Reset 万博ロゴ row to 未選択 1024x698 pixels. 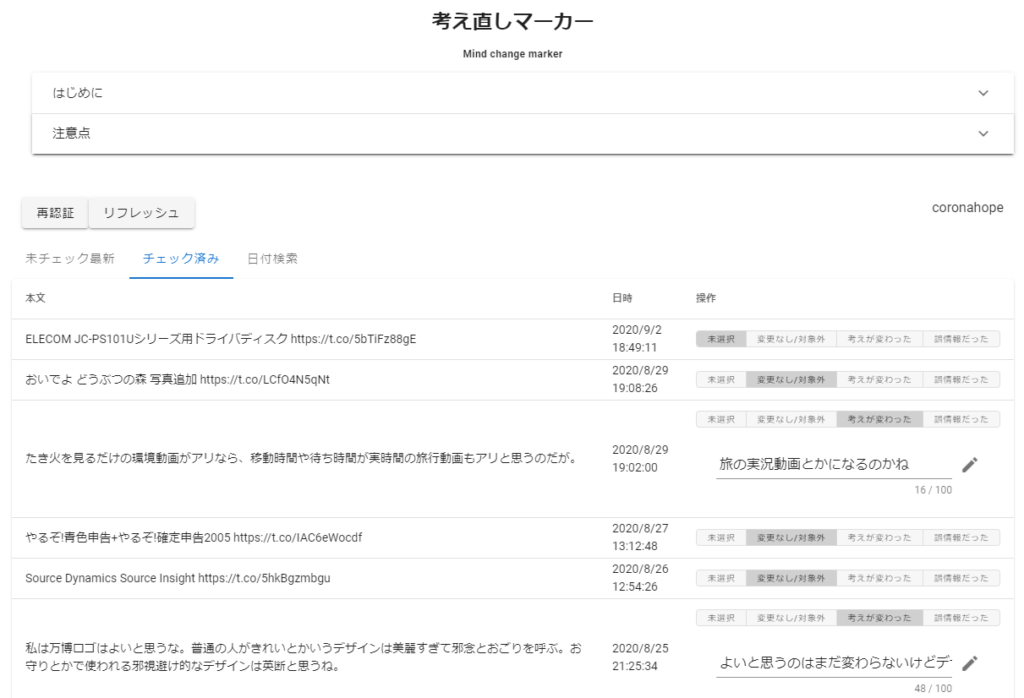click(721, 618)
